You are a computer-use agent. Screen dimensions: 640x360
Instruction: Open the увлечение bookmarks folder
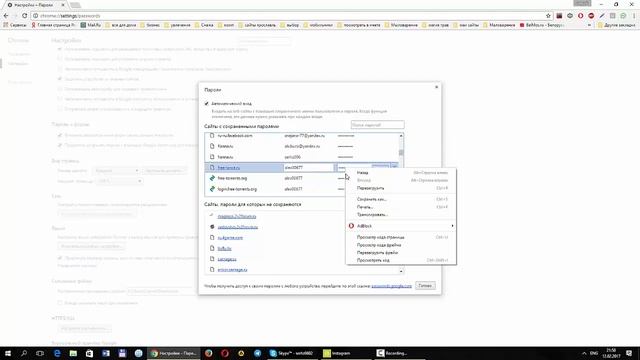(177, 25)
